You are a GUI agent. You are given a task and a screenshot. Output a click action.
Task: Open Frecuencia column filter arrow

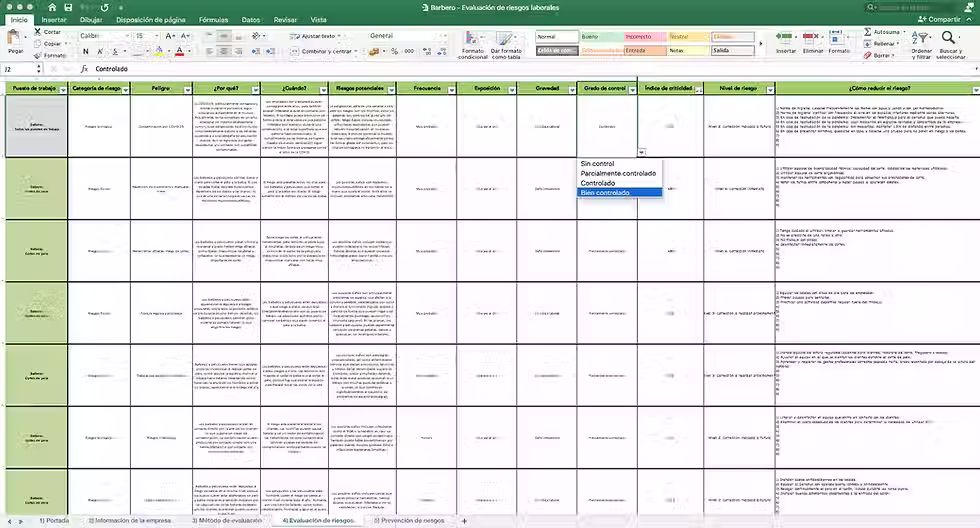[x=452, y=91]
